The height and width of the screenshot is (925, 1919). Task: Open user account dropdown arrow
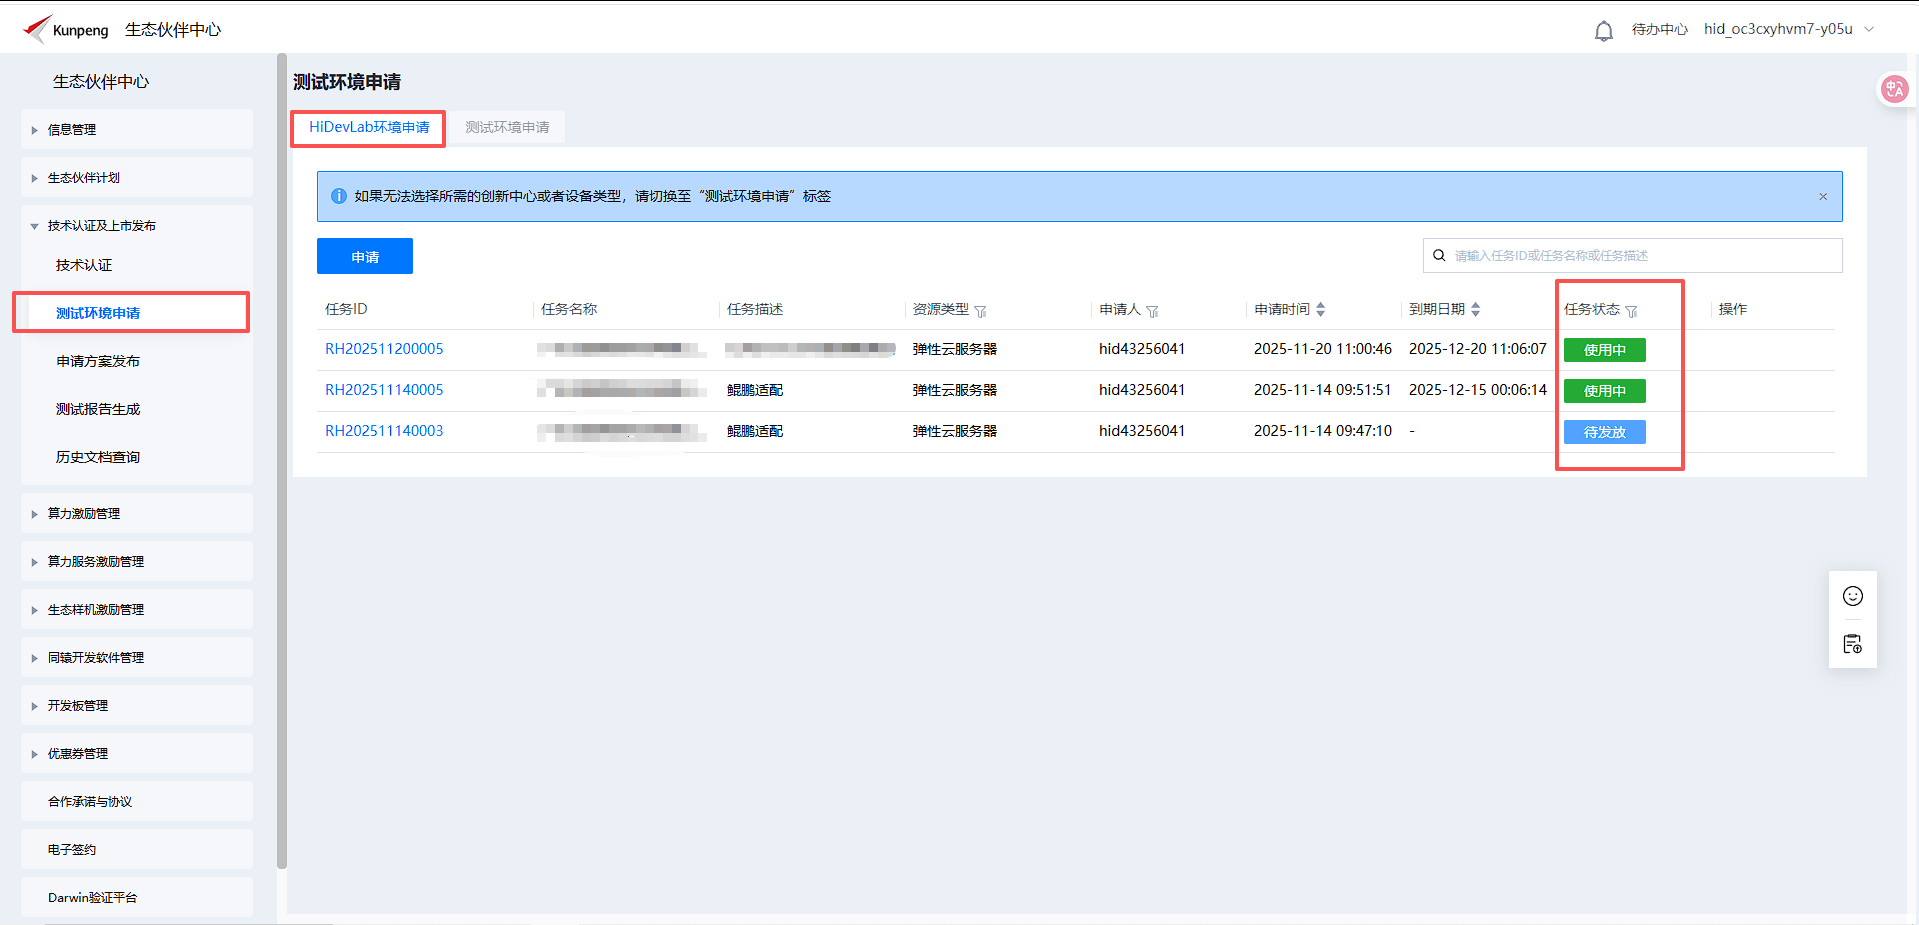tap(1869, 29)
